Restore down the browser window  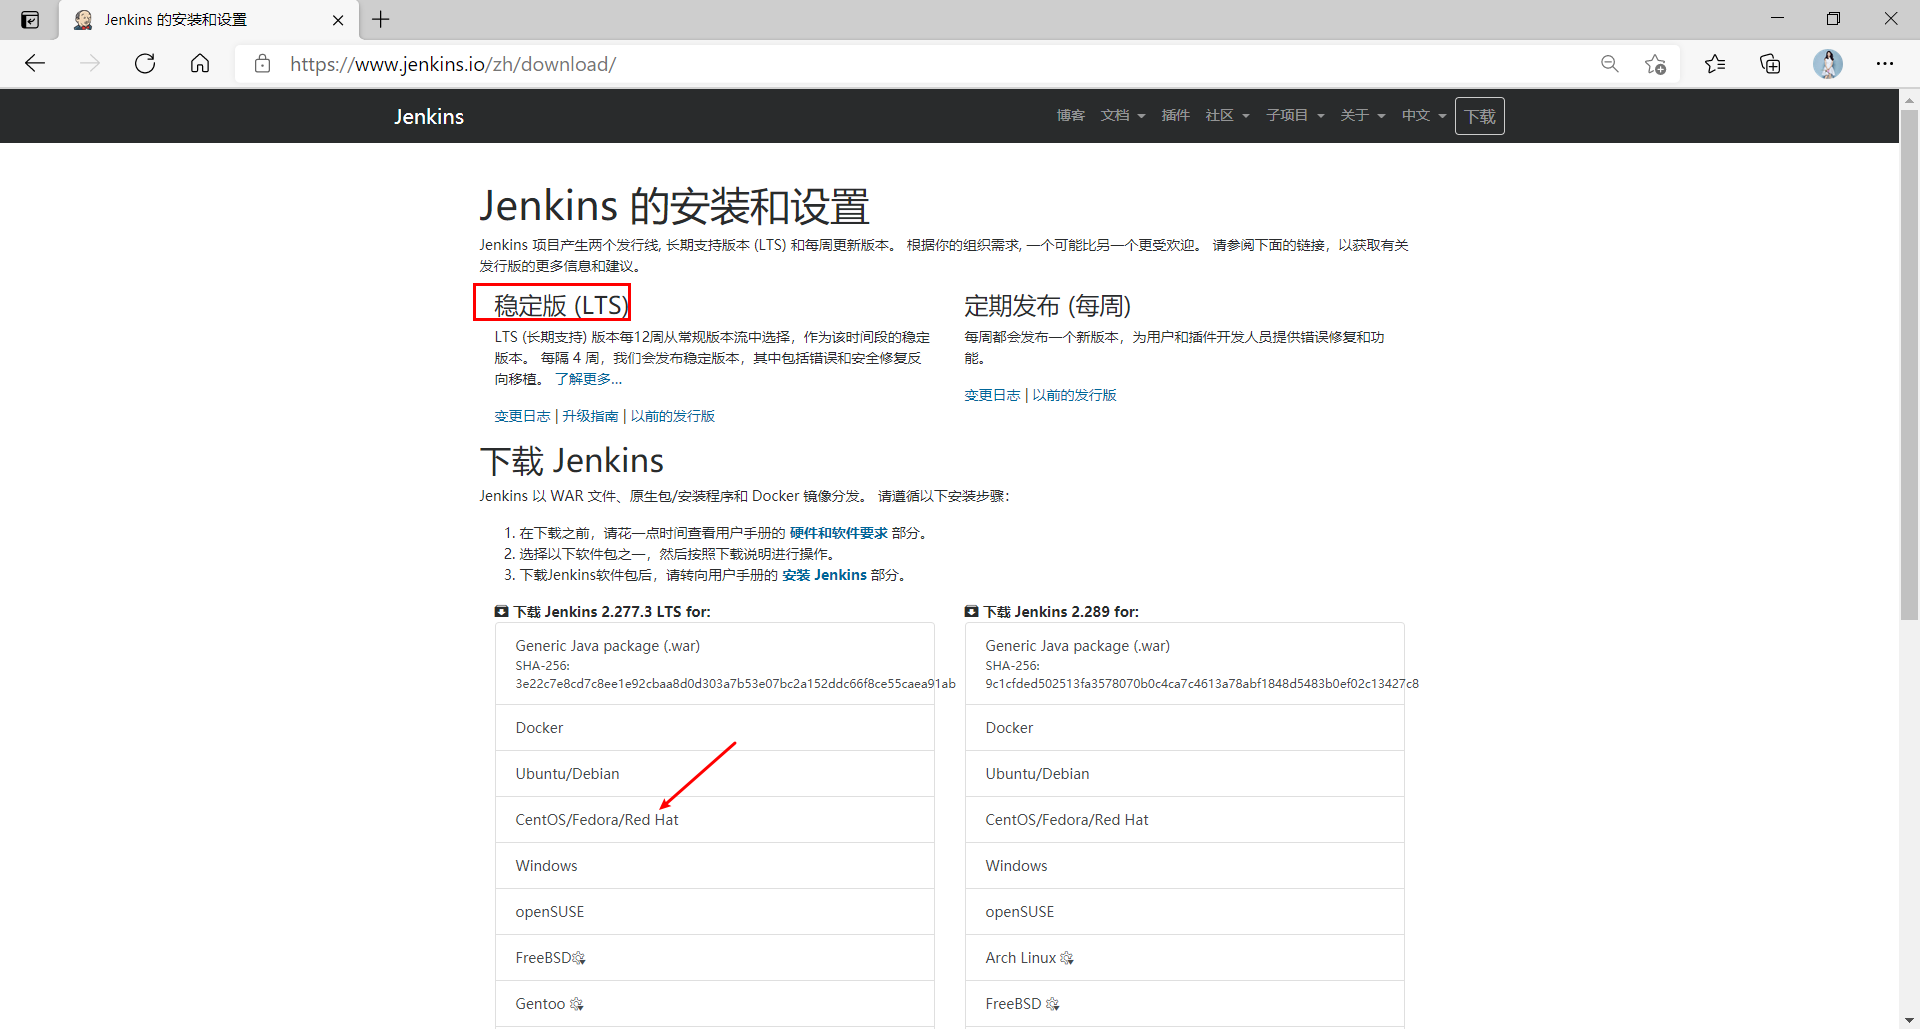tap(1833, 19)
